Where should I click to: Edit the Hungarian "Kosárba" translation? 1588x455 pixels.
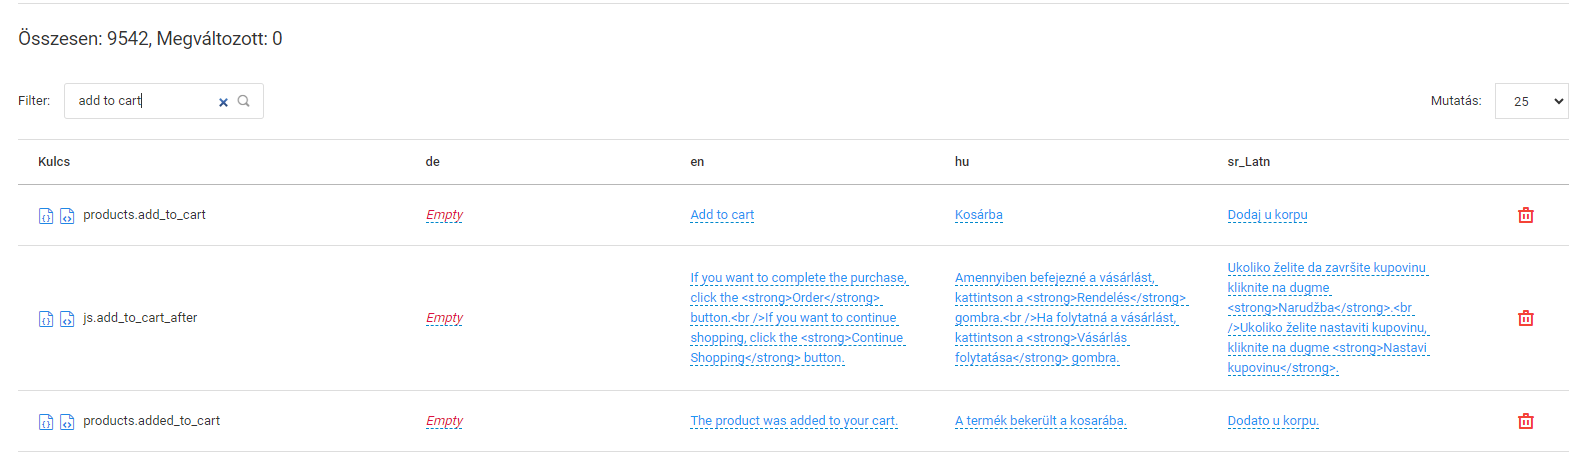(x=978, y=215)
